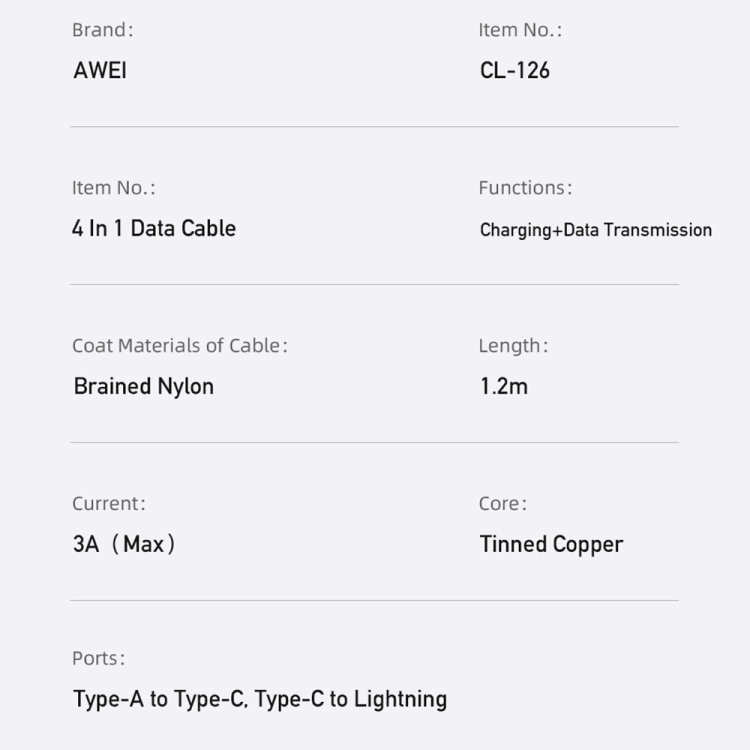The image size is (750, 750).
Task: Click the Item No. label above 4 In 1 Data Cable
Action: tap(114, 188)
